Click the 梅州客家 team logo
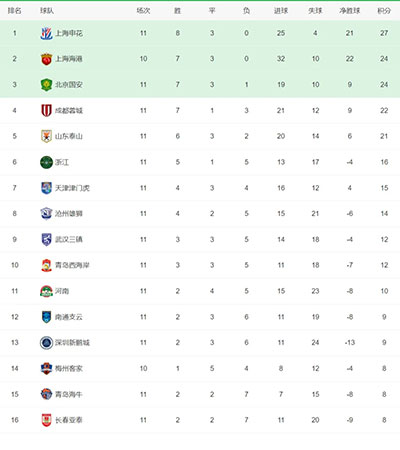Image resolution: width=400 pixels, height=450 pixels. point(46,368)
